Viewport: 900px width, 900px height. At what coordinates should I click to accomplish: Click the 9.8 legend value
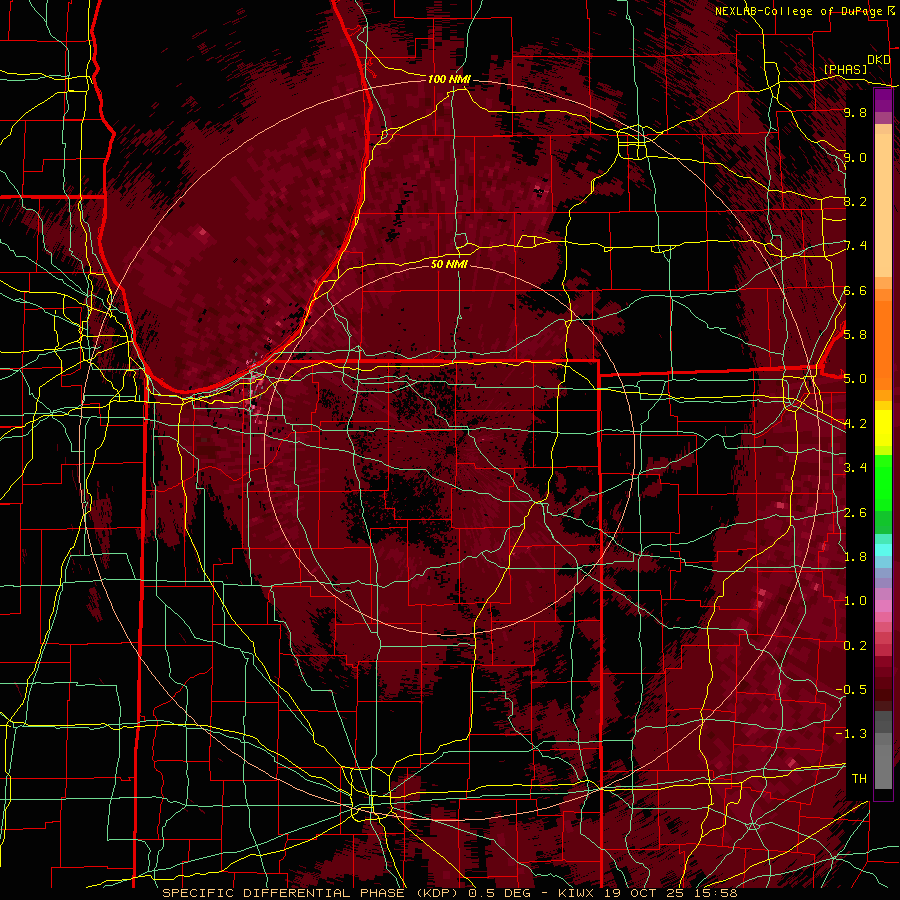click(x=855, y=112)
